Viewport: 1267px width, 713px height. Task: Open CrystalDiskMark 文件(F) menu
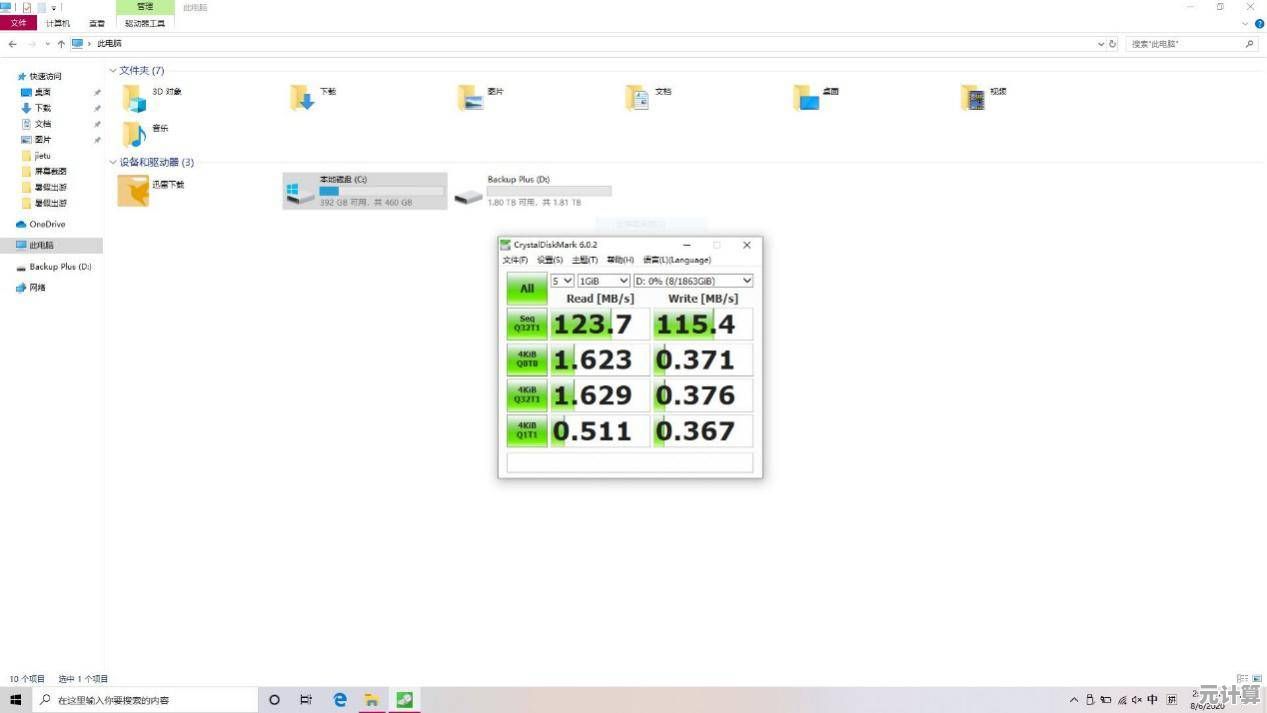click(x=515, y=260)
